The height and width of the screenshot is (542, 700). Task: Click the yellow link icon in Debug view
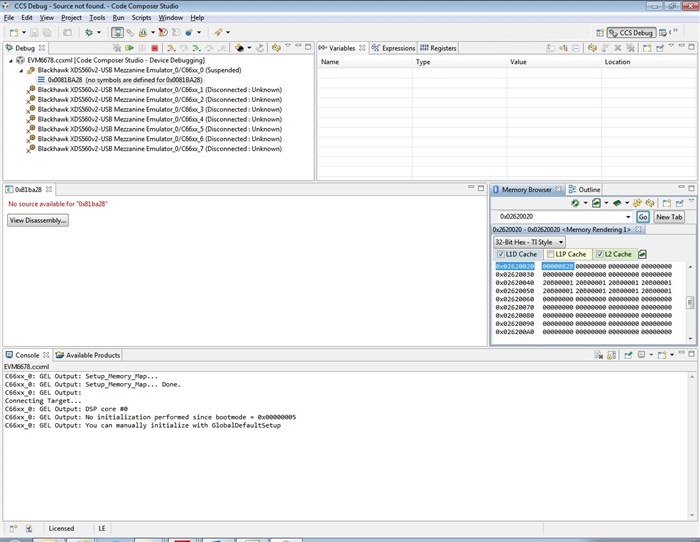point(276,48)
